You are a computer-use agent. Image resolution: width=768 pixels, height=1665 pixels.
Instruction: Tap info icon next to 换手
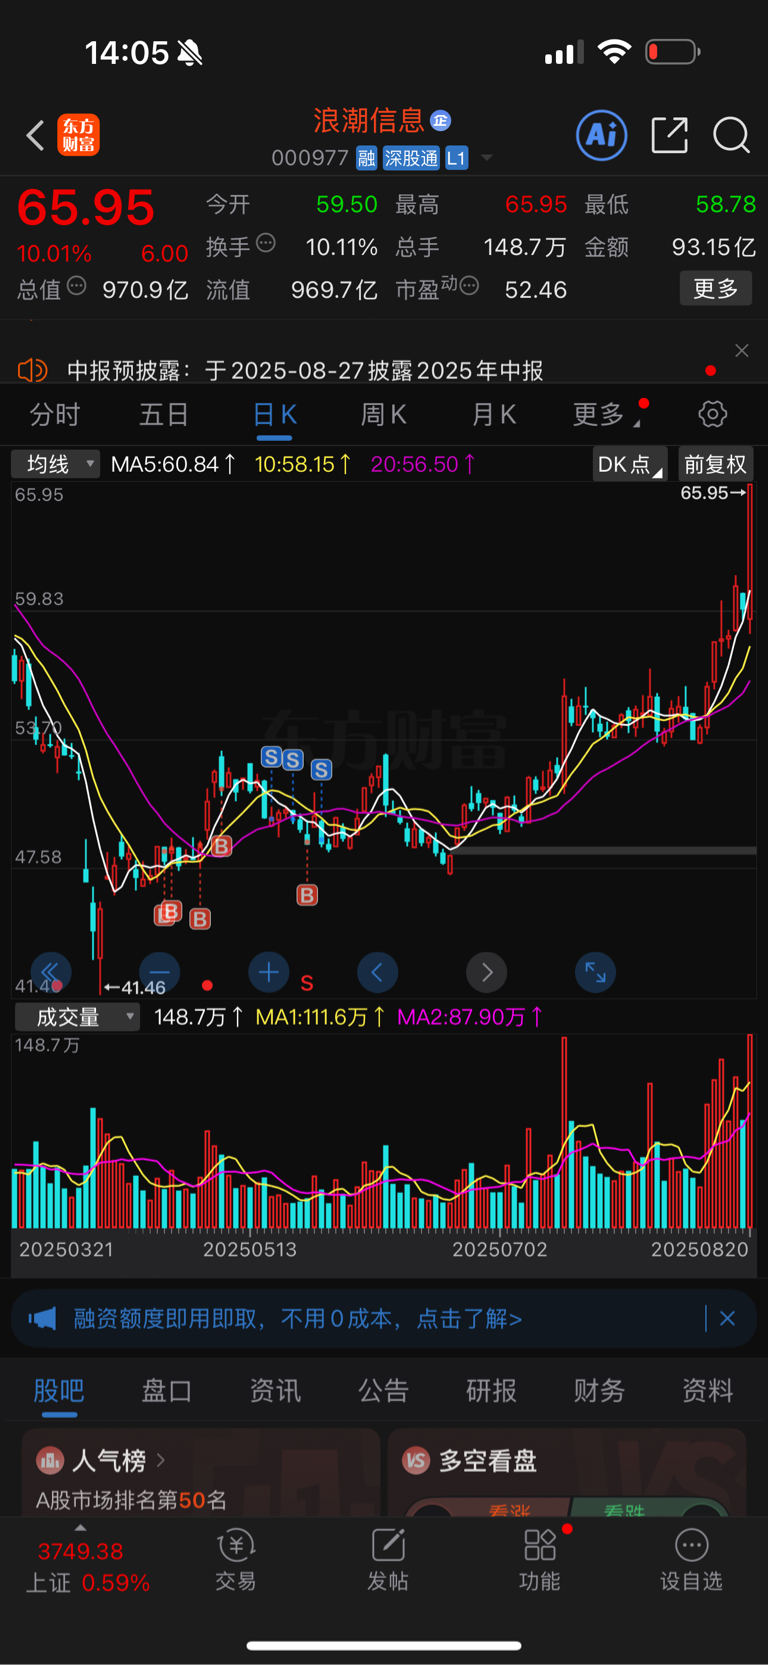click(x=266, y=242)
